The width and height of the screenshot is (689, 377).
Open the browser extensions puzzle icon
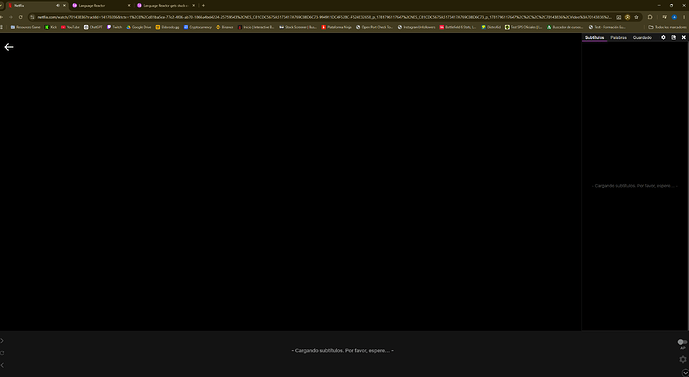[650, 17]
